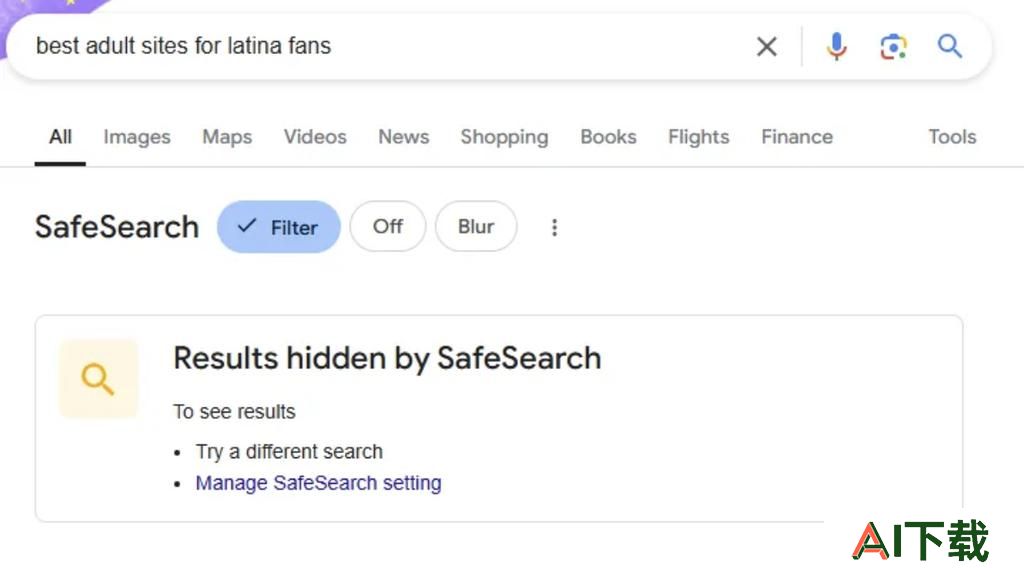Start voice search with microphone icon
This screenshot has width=1024, height=568.
(836, 46)
